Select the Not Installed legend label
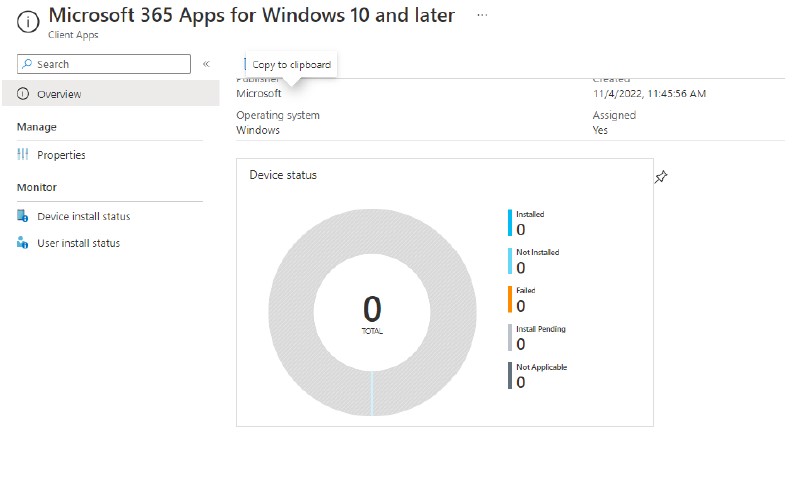 [538, 252]
